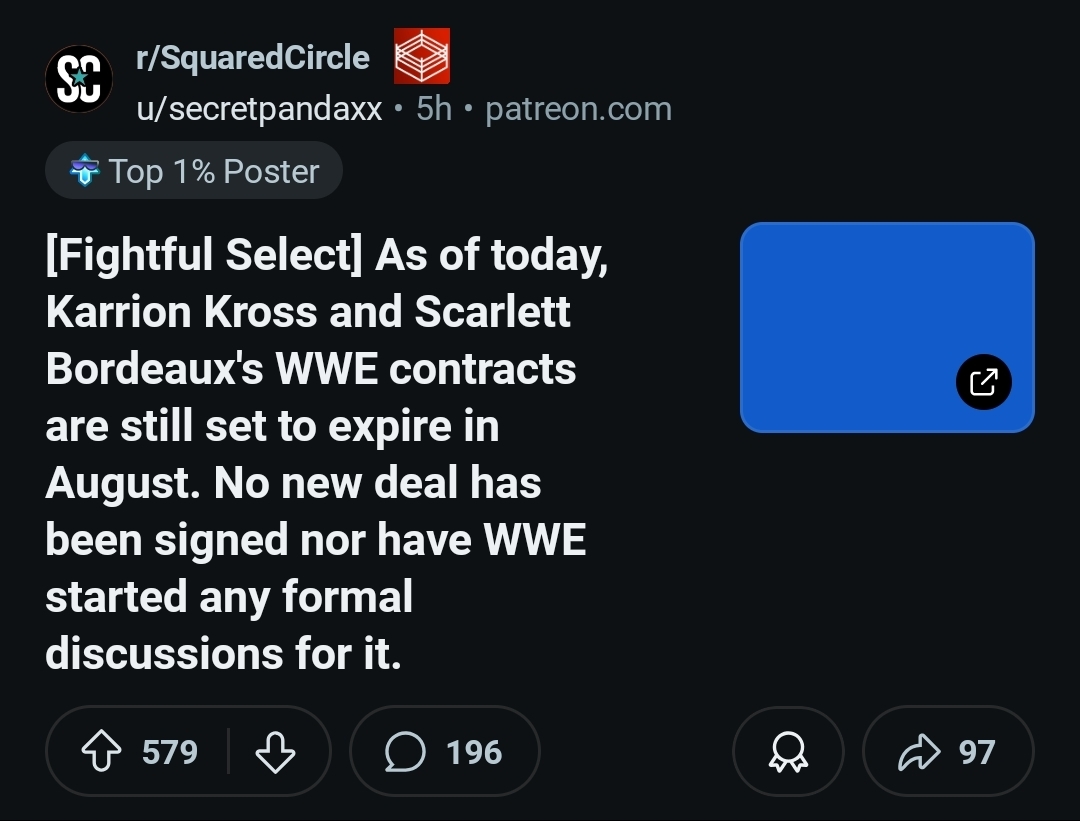Open the comments via speech bubble icon
1080x821 pixels.
pyautogui.click(x=405, y=752)
